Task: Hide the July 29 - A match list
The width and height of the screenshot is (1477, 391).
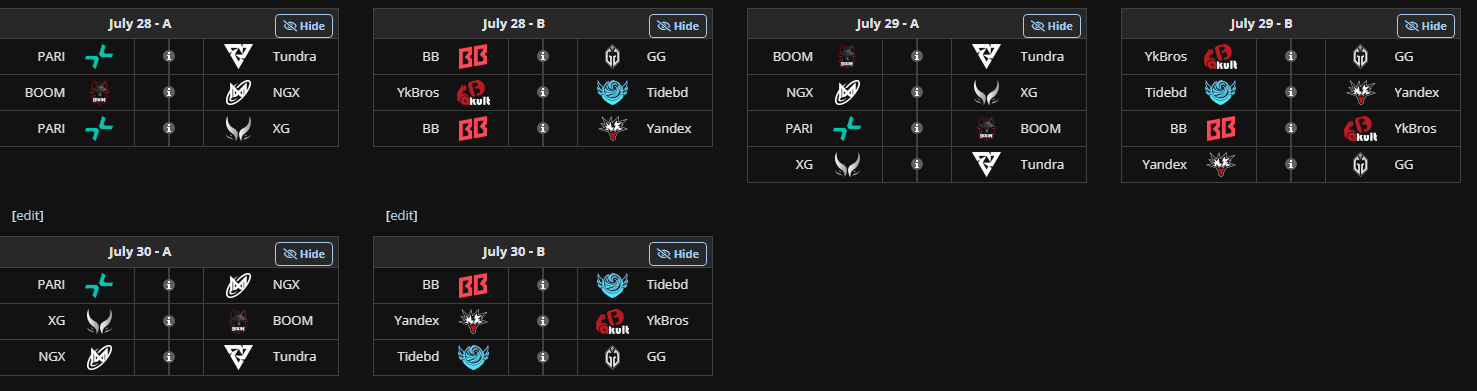Action: pyautogui.click(x=1052, y=26)
